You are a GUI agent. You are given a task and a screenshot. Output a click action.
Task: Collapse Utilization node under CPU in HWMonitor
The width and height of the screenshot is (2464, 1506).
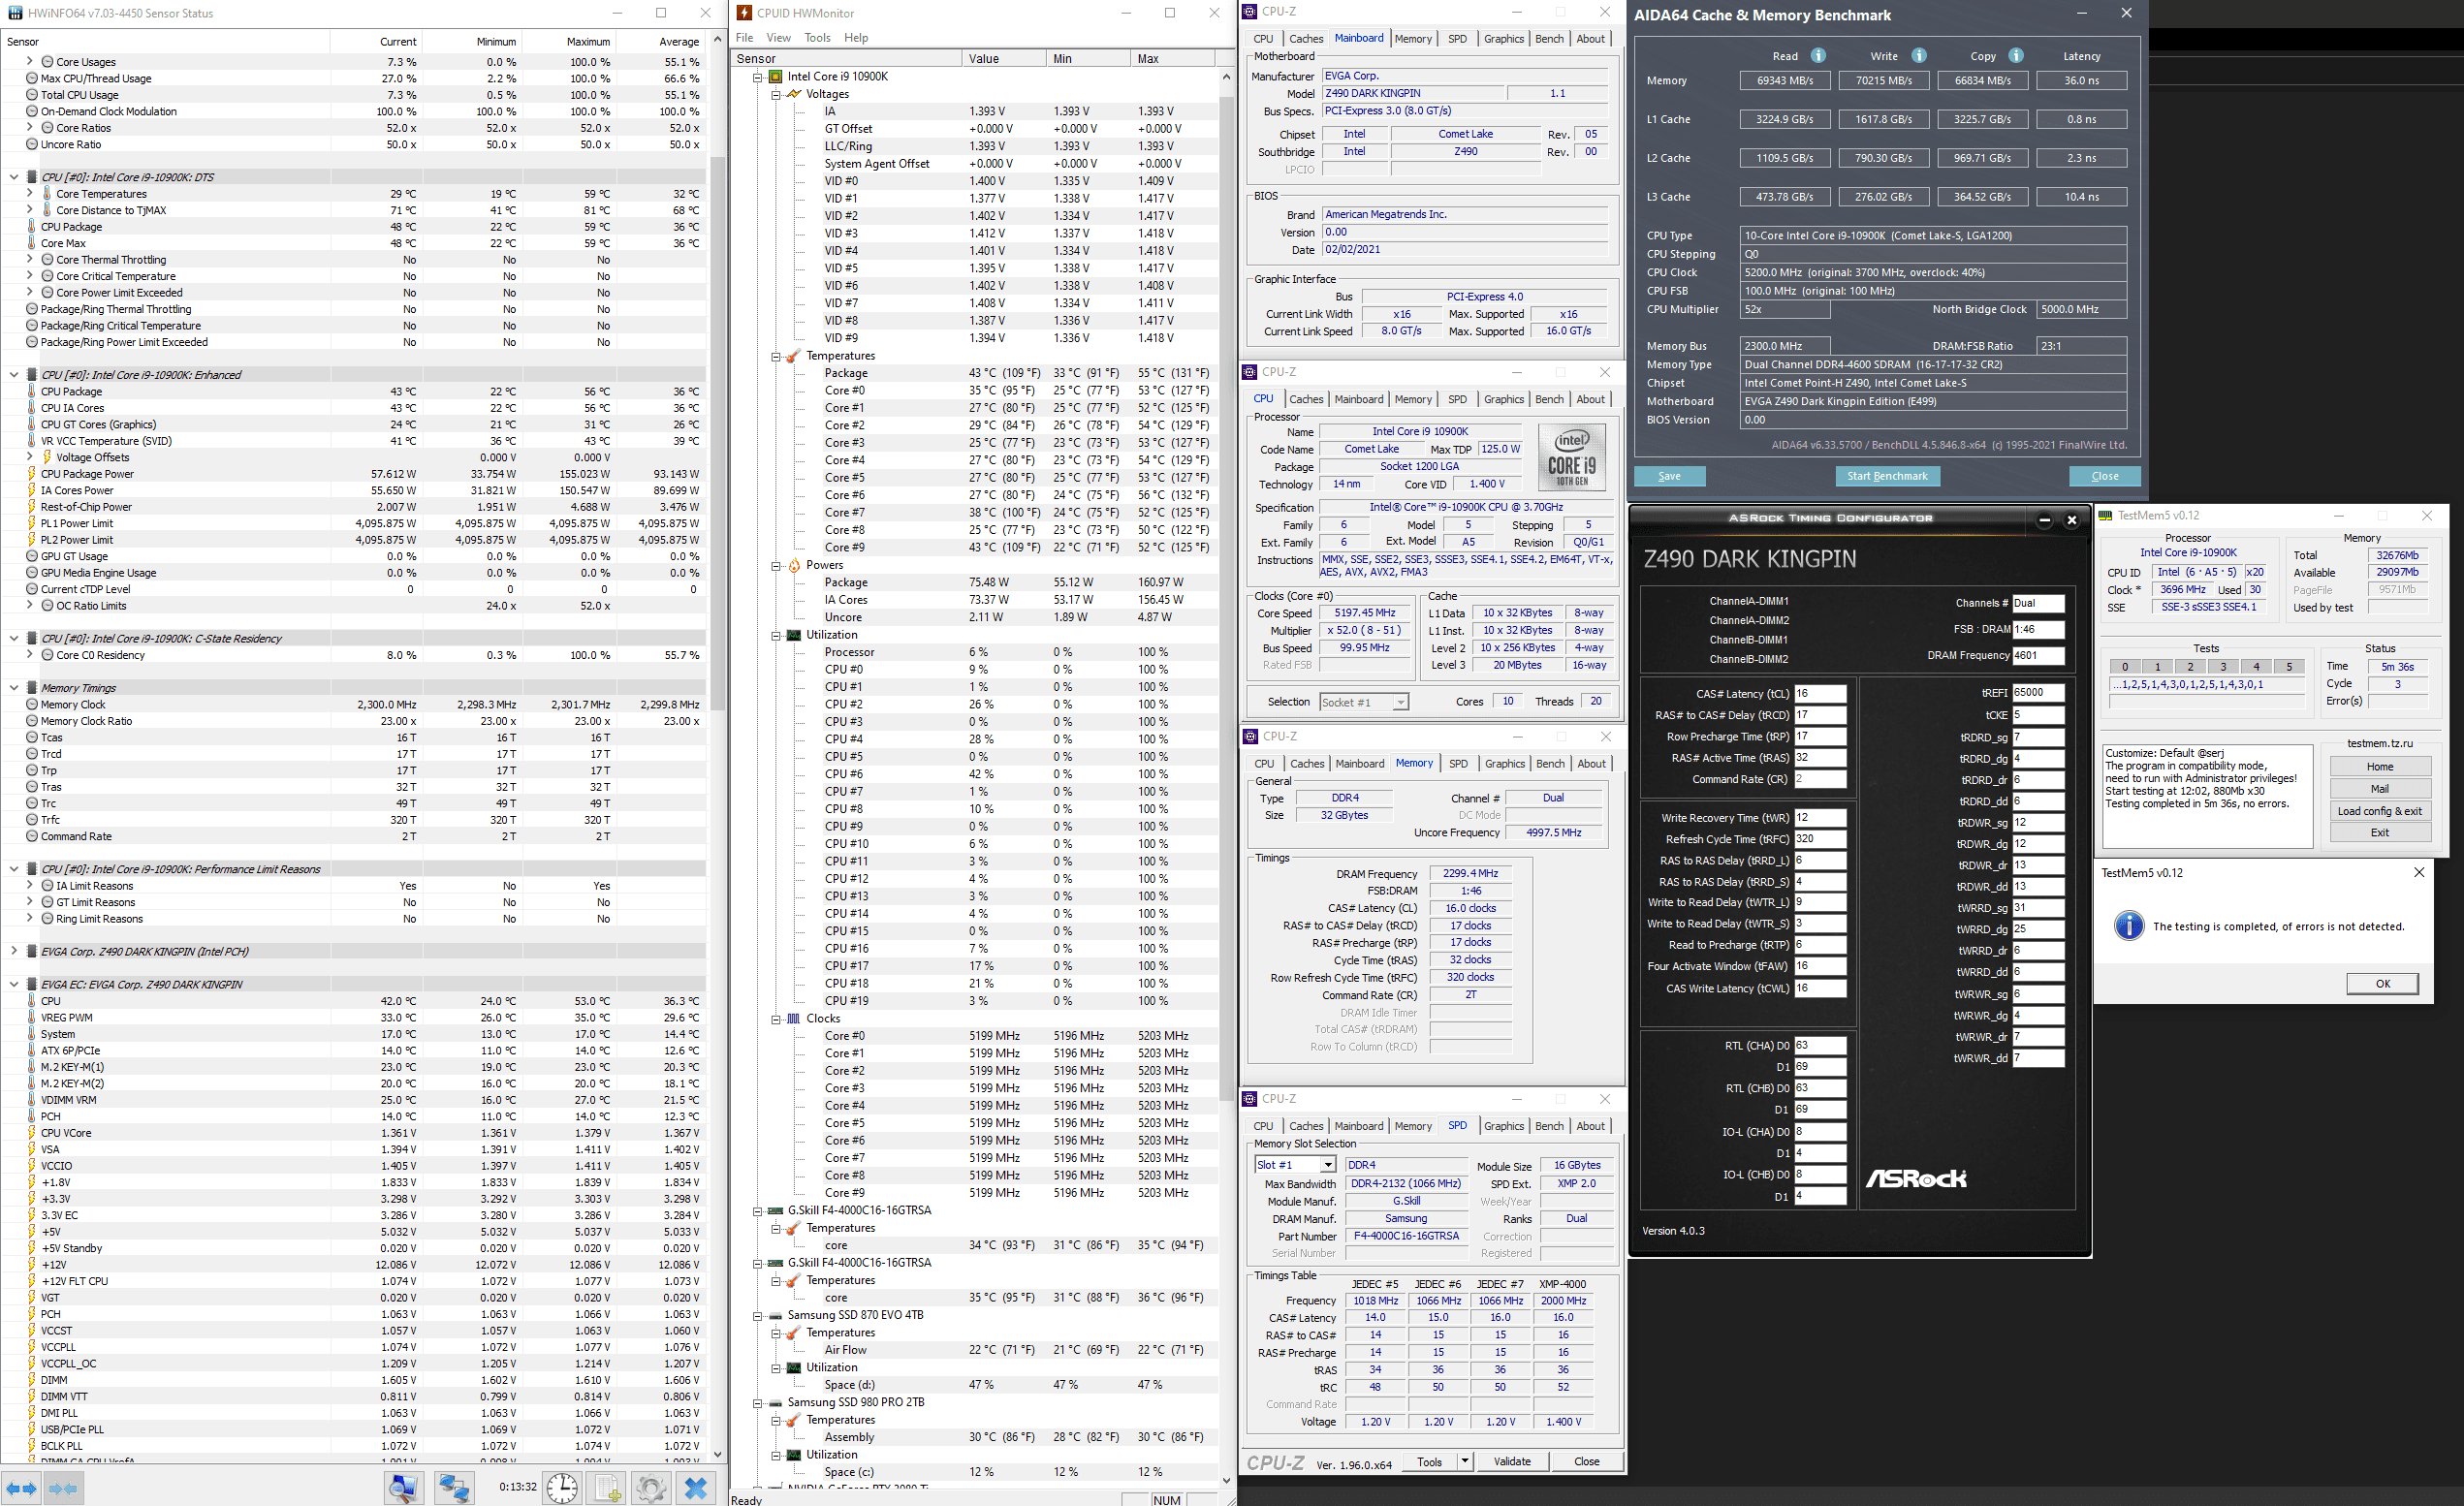776,635
